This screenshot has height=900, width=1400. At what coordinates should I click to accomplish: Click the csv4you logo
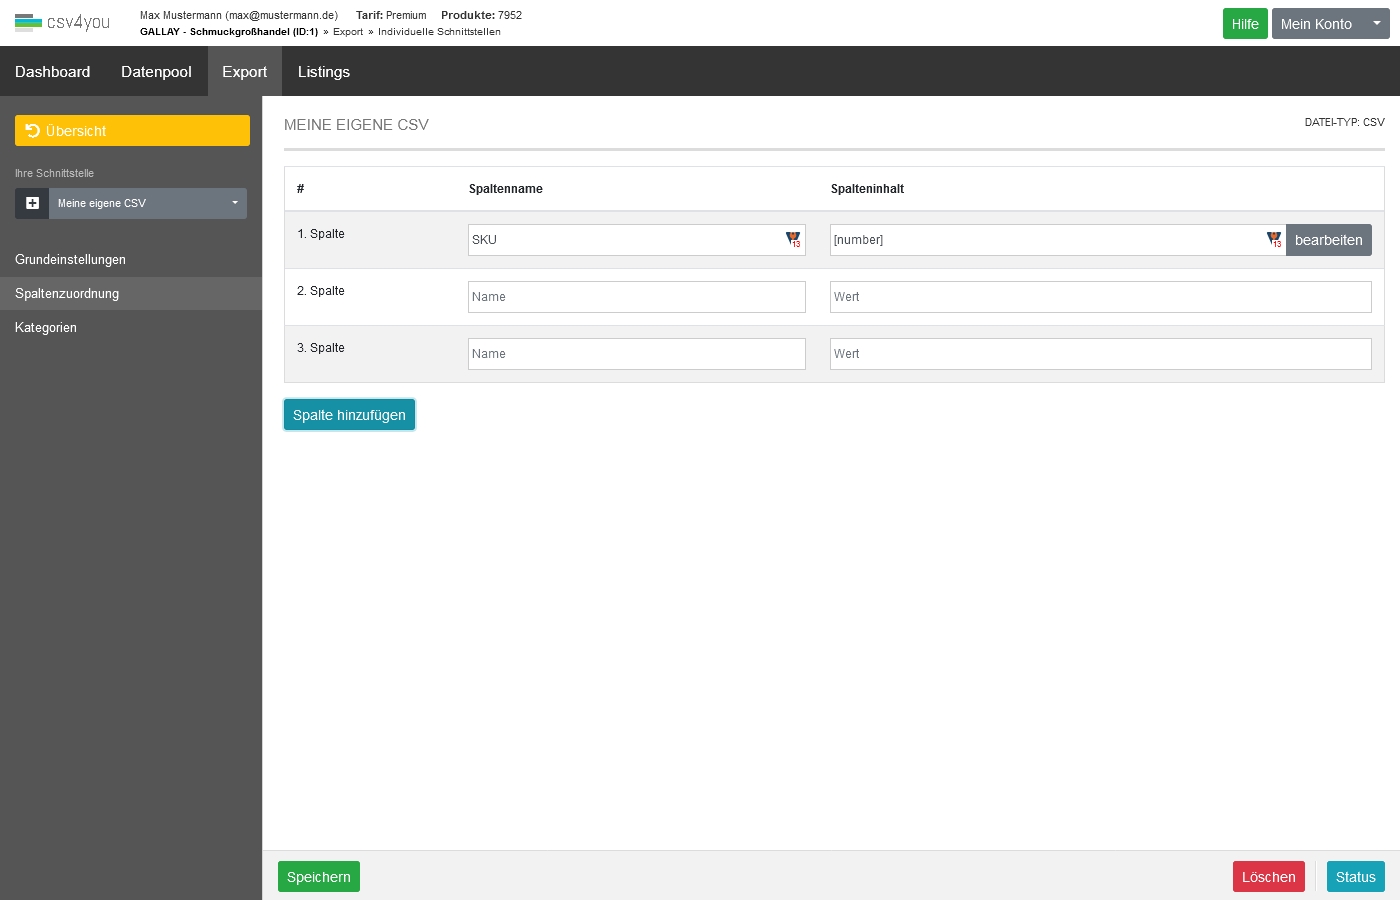pyautogui.click(x=62, y=22)
